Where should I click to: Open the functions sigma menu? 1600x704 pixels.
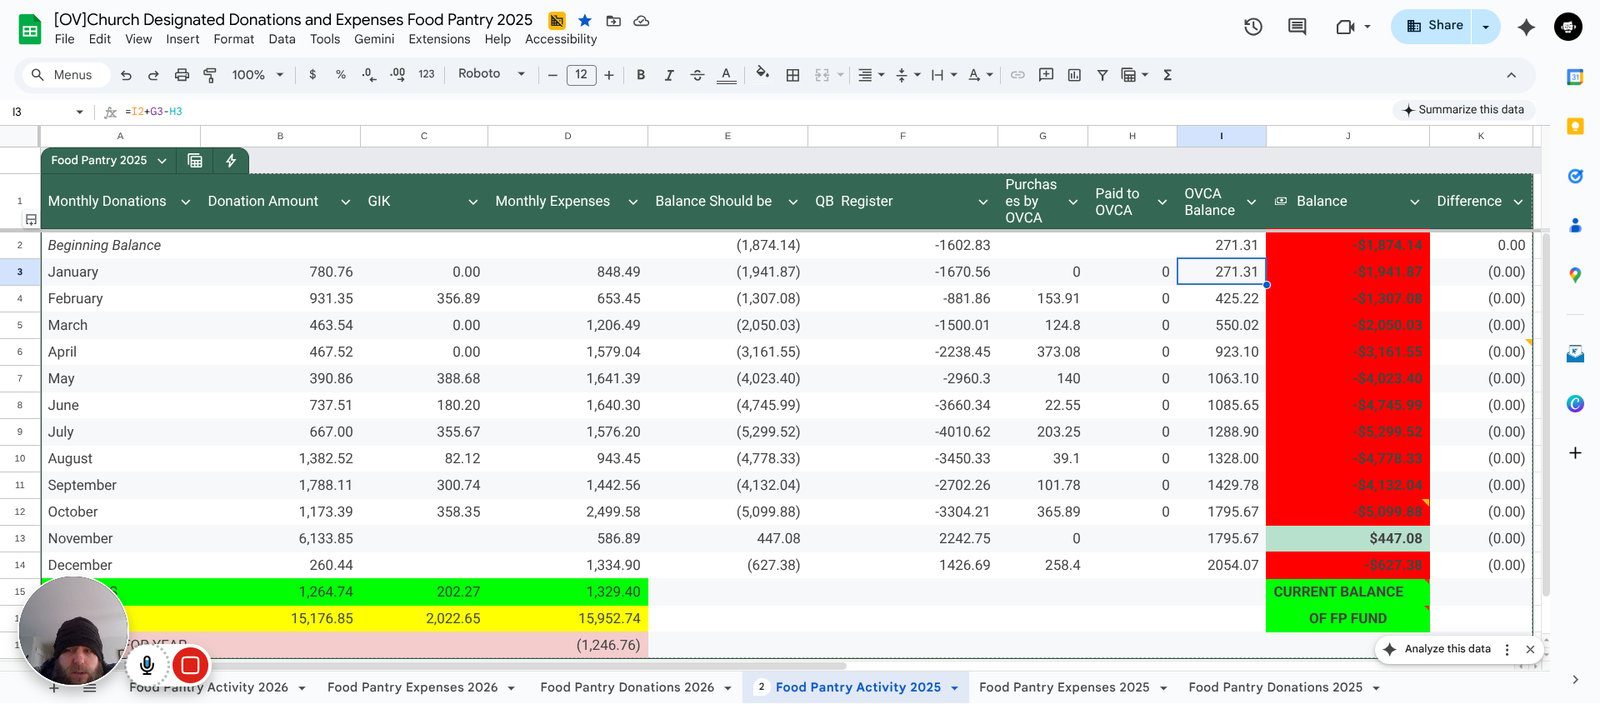point(1167,75)
